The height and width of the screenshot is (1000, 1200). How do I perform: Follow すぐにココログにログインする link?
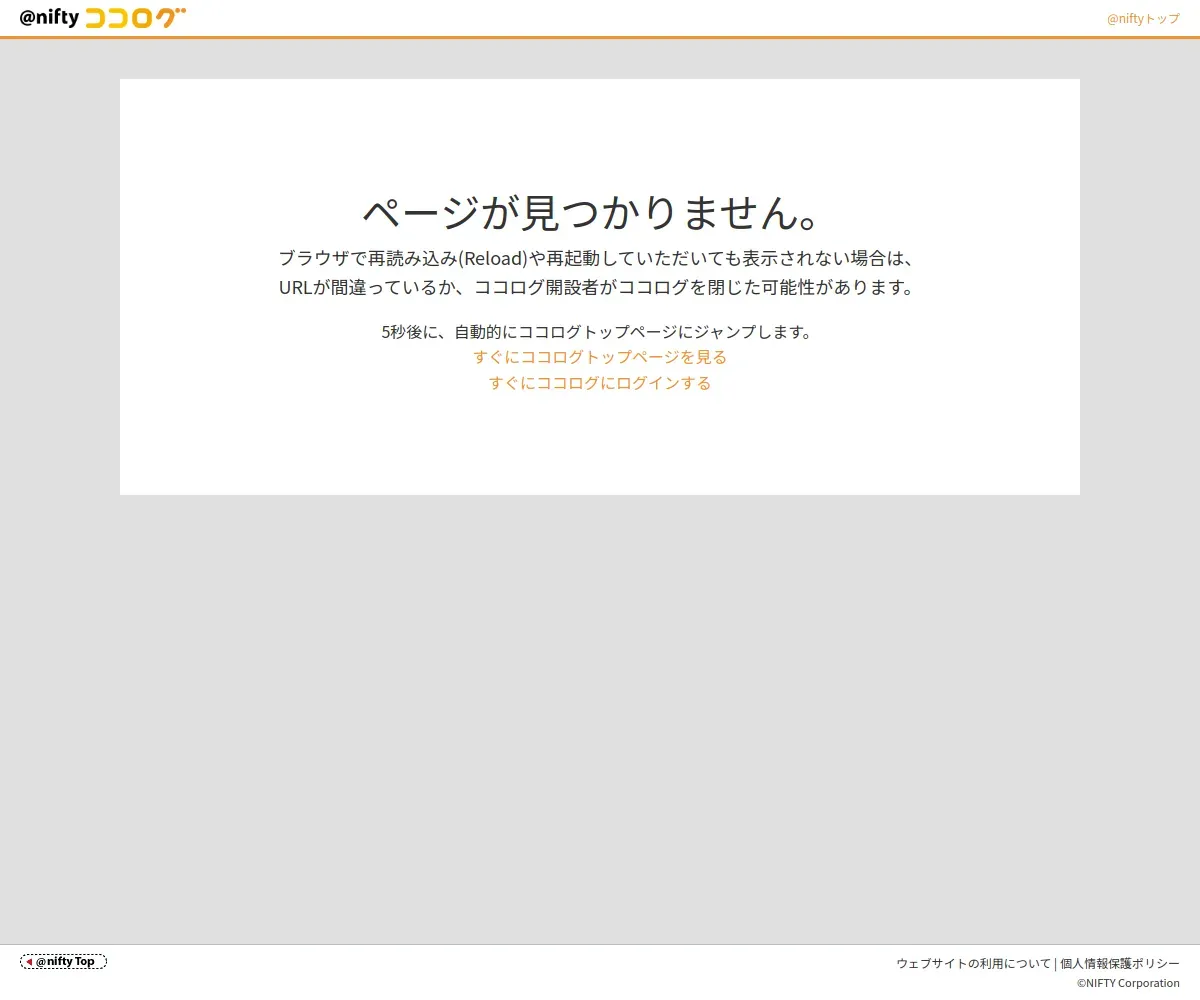pos(600,383)
